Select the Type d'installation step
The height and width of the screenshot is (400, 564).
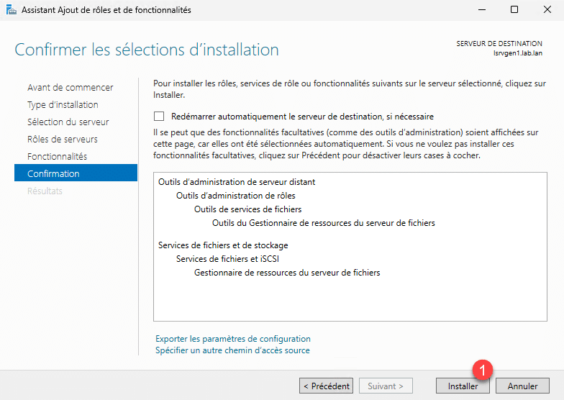point(63,105)
